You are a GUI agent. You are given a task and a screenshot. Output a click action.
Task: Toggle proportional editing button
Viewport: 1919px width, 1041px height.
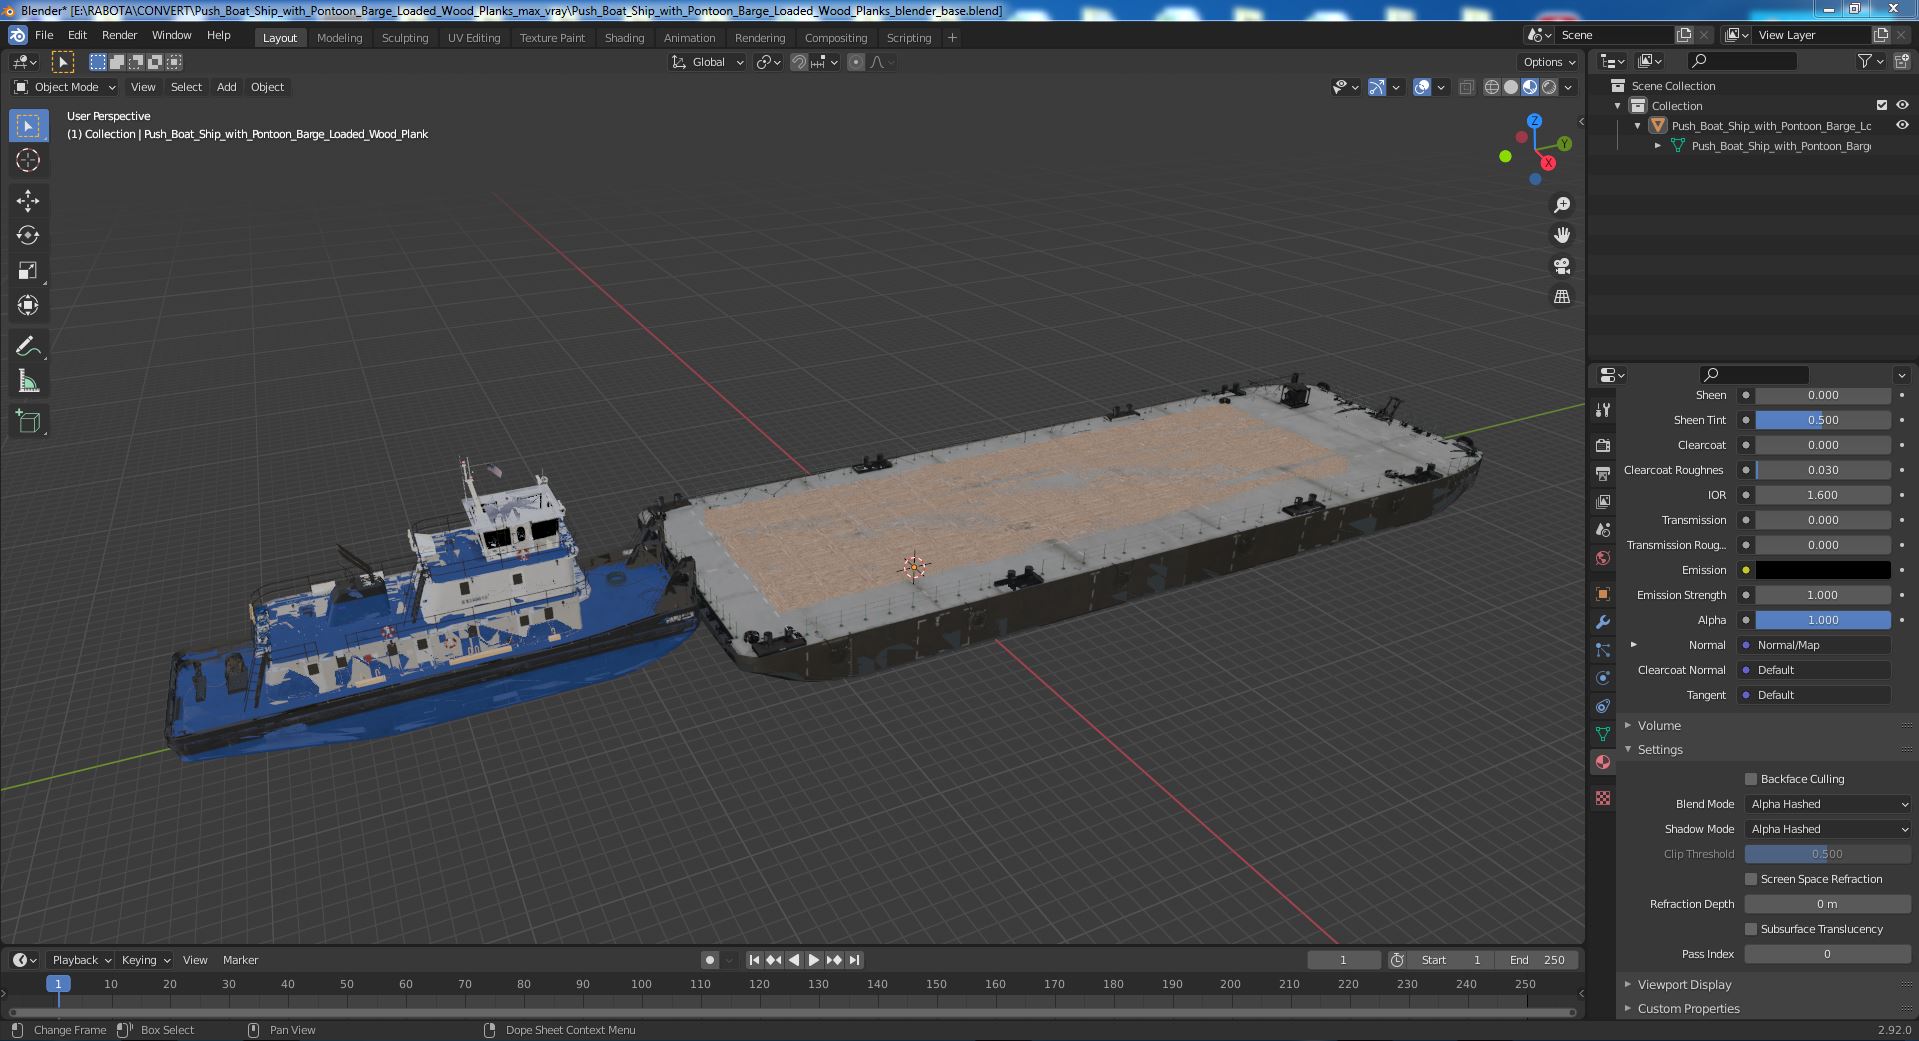click(856, 62)
